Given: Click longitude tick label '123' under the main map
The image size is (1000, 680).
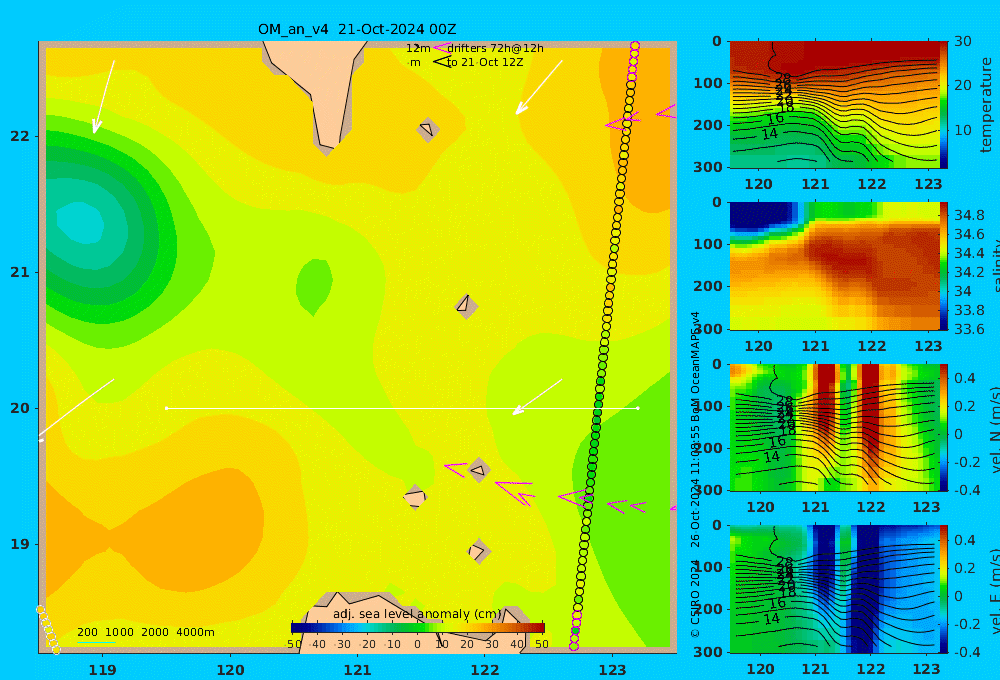Looking at the screenshot, I should [x=612, y=670].
